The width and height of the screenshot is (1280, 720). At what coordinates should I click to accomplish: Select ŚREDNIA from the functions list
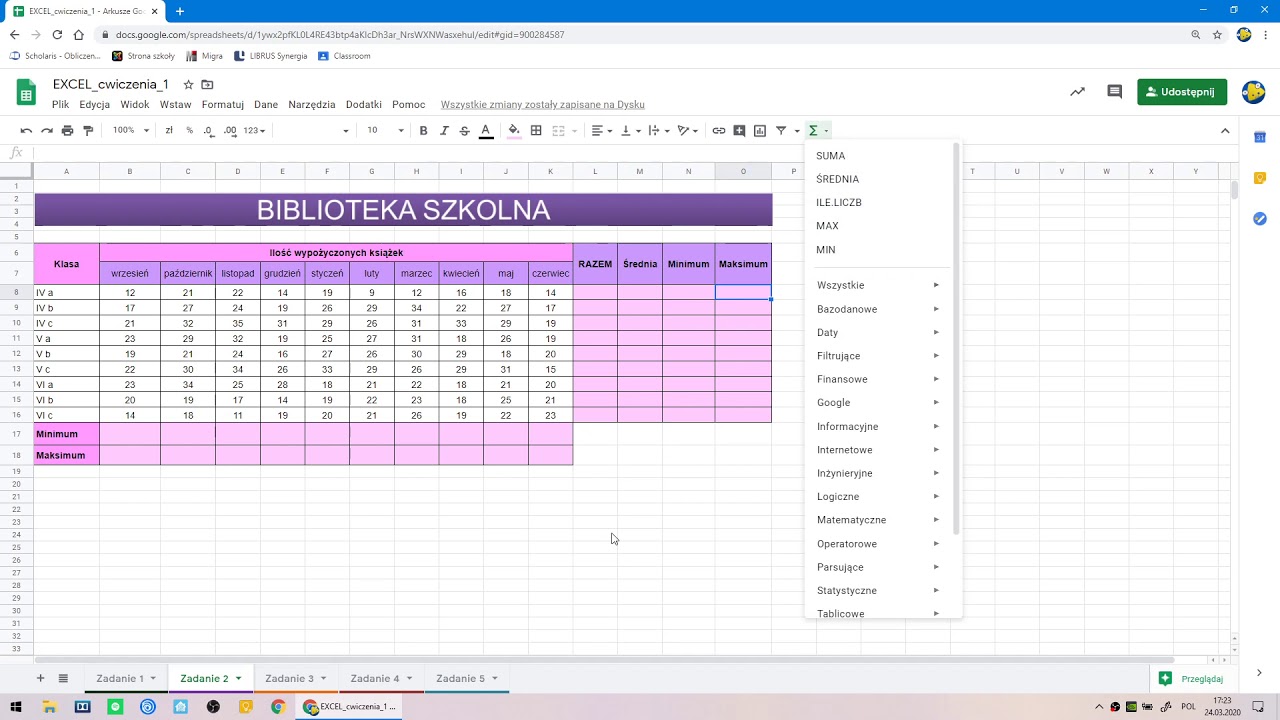tap(837, 179)
